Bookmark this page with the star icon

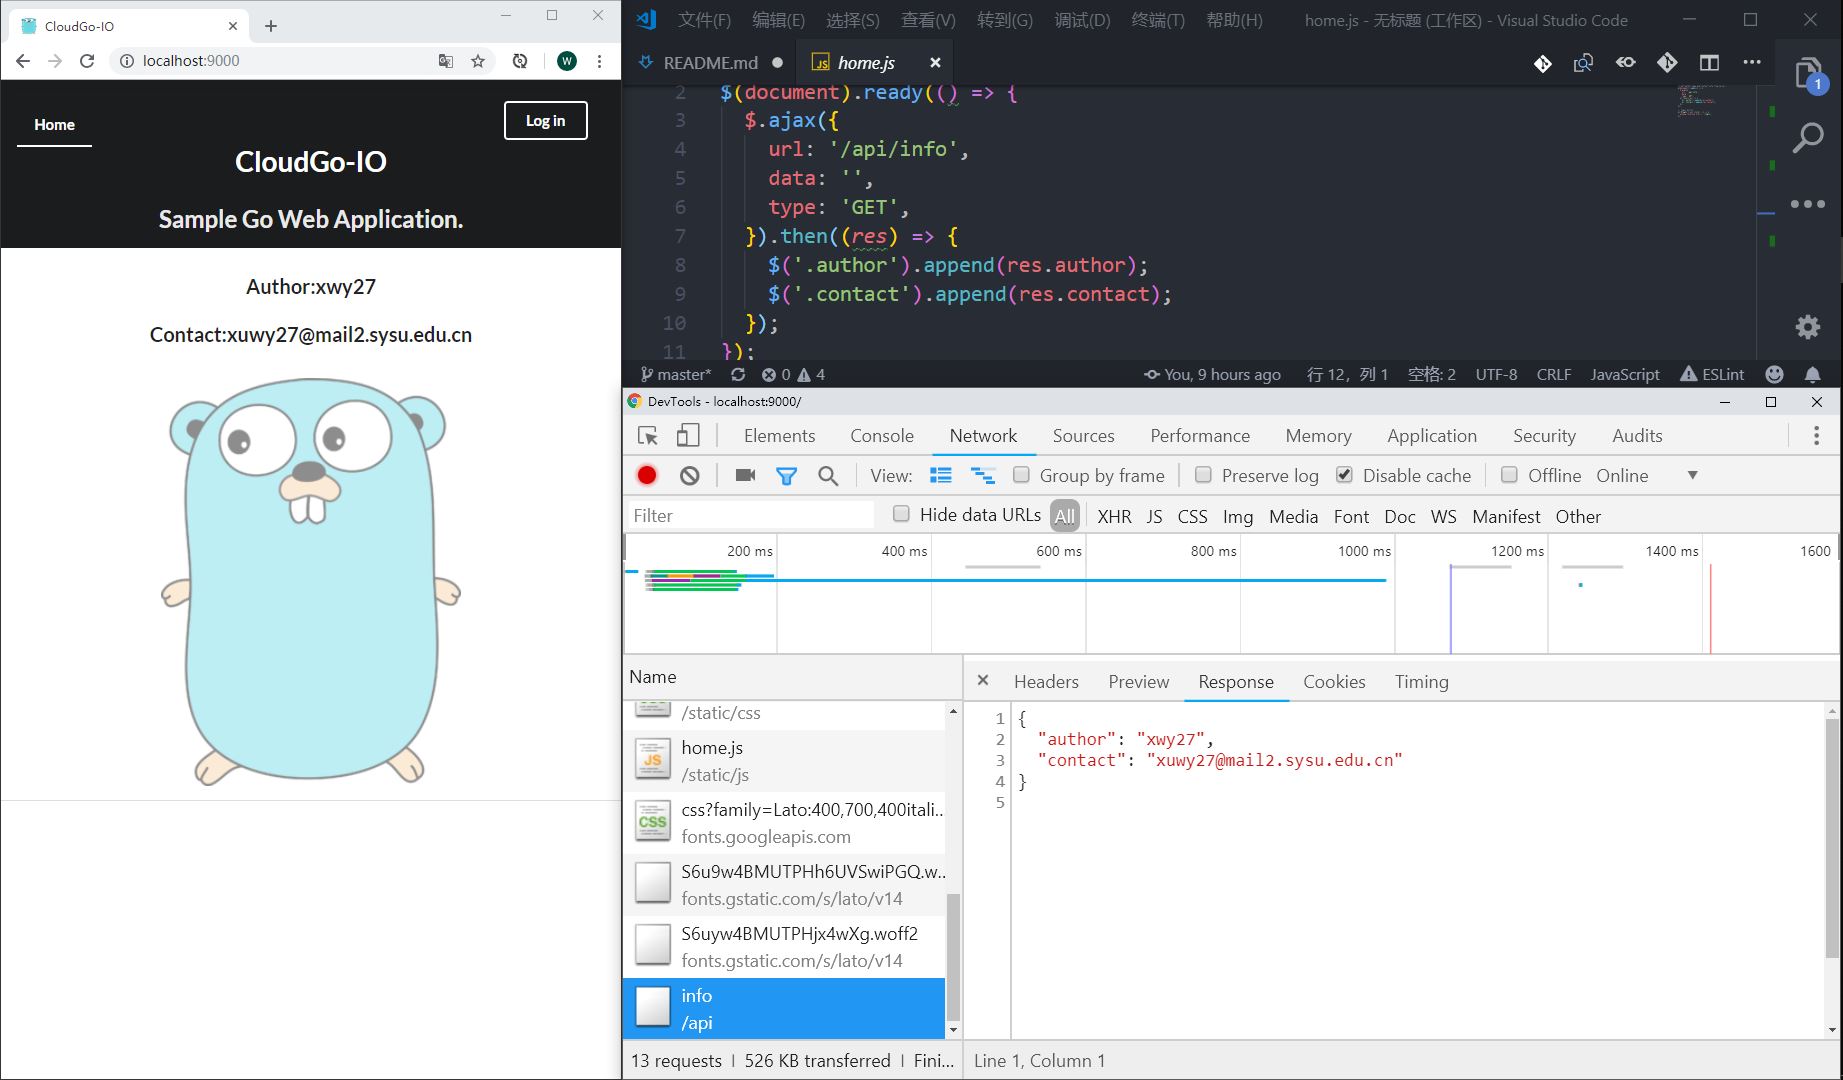point(478,61)
